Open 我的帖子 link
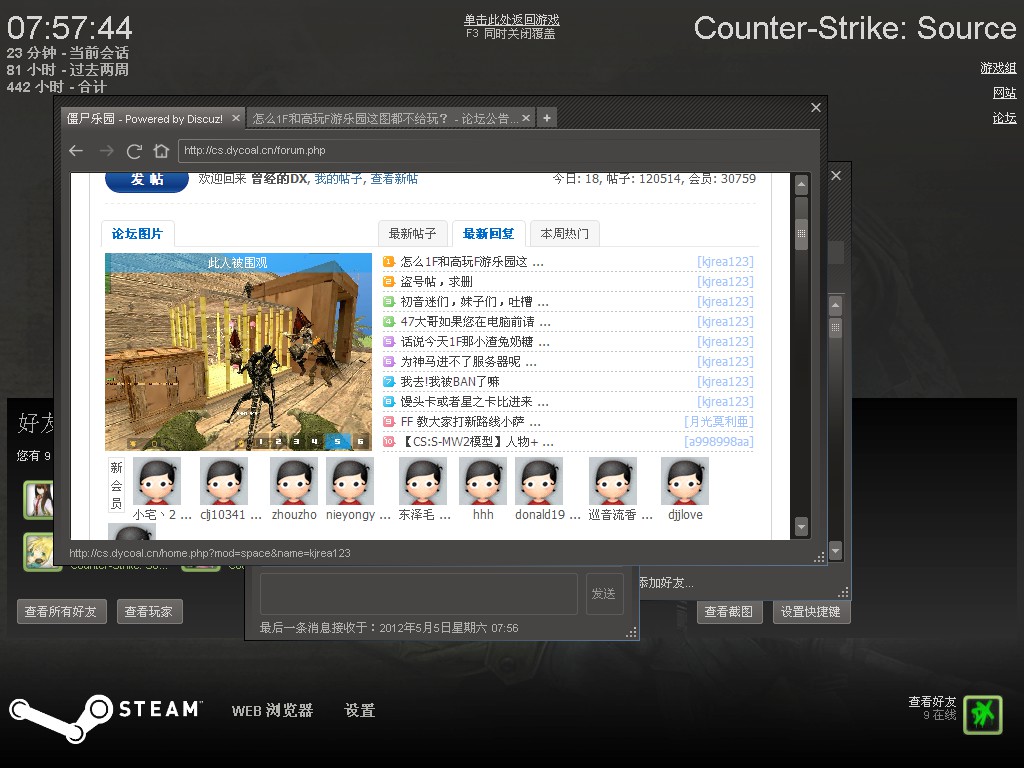Screen dimensions: 1024x768 click(338, 179)
